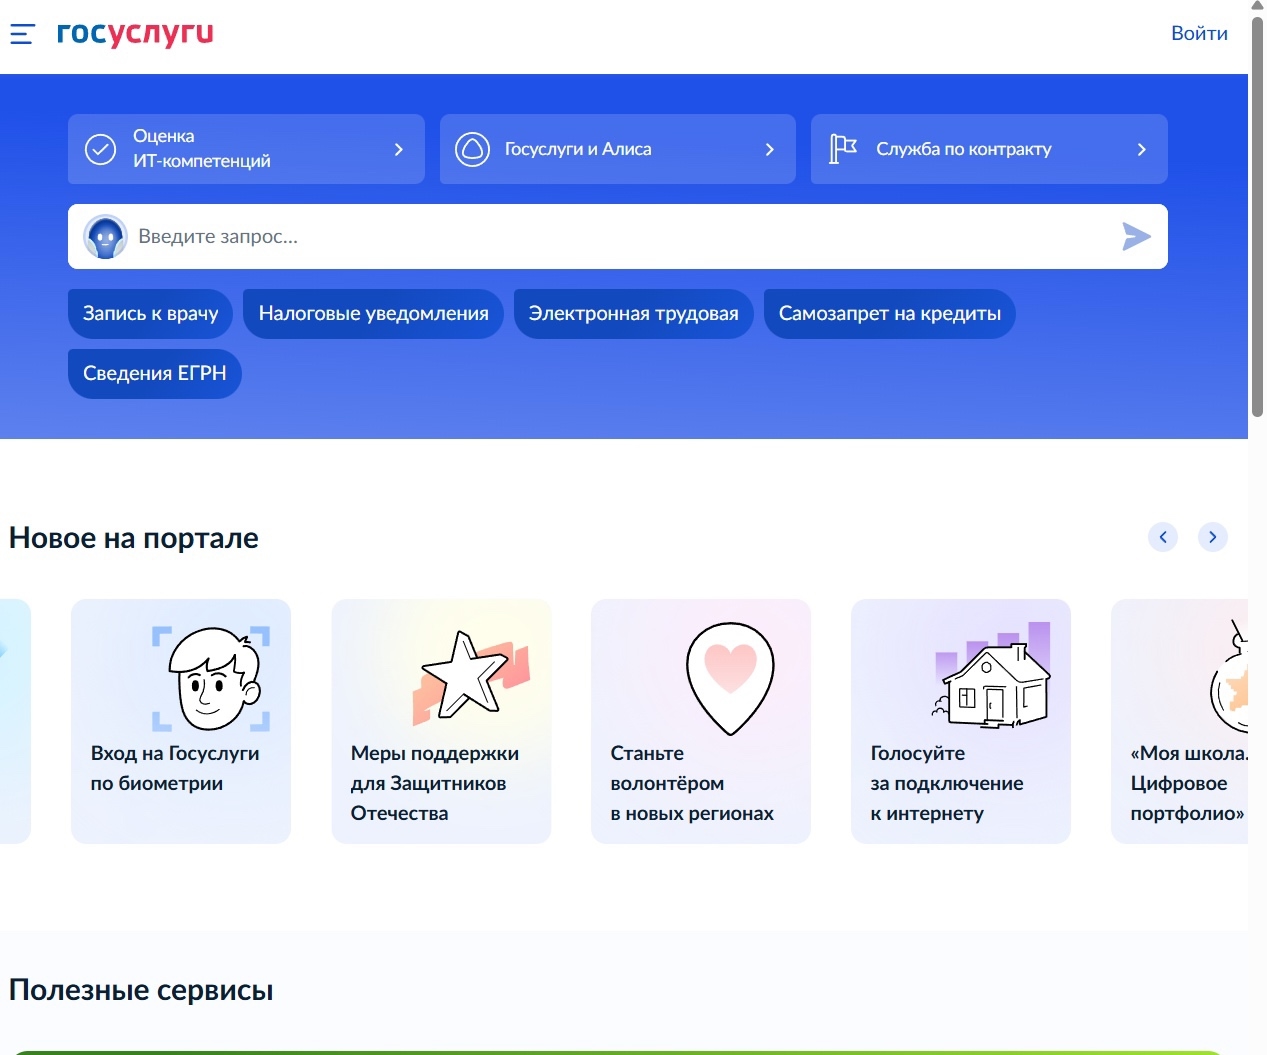Click the send arrow icon in search
1267x1055 pixels.
(1136, 237)
